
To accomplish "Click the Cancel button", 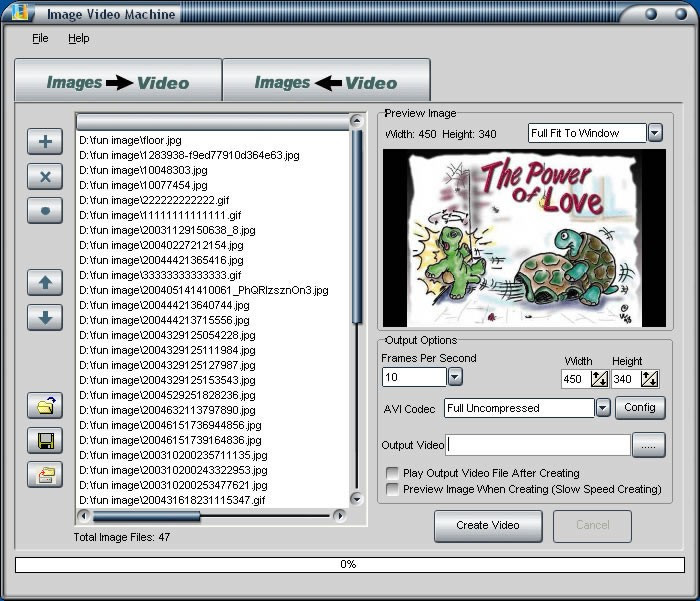I will (592, 526).
